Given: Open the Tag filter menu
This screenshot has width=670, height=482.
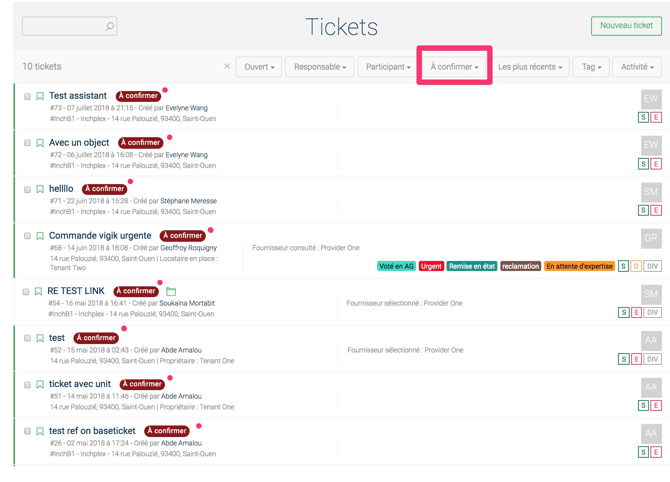Looking at the screenshot, I should pyautogui.click(x=592, y=67).
